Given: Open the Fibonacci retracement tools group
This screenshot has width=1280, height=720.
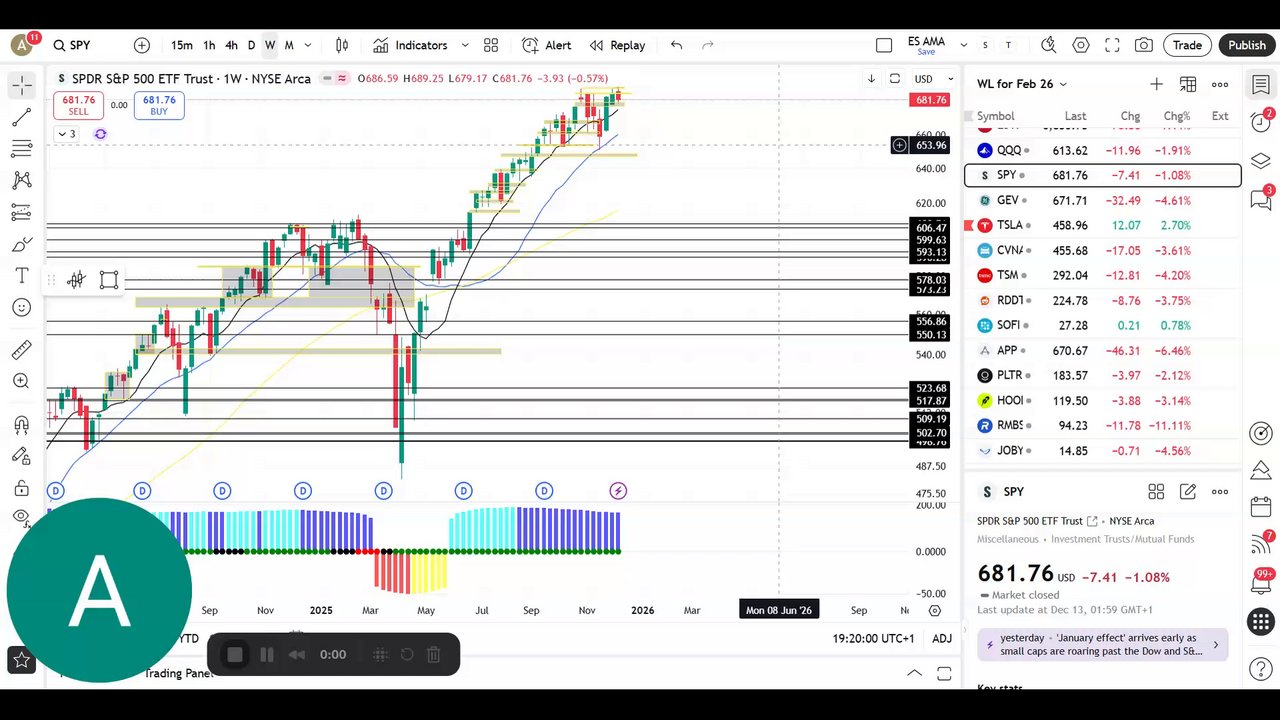Looking at the screenshot, I should [x=21, y=149].
